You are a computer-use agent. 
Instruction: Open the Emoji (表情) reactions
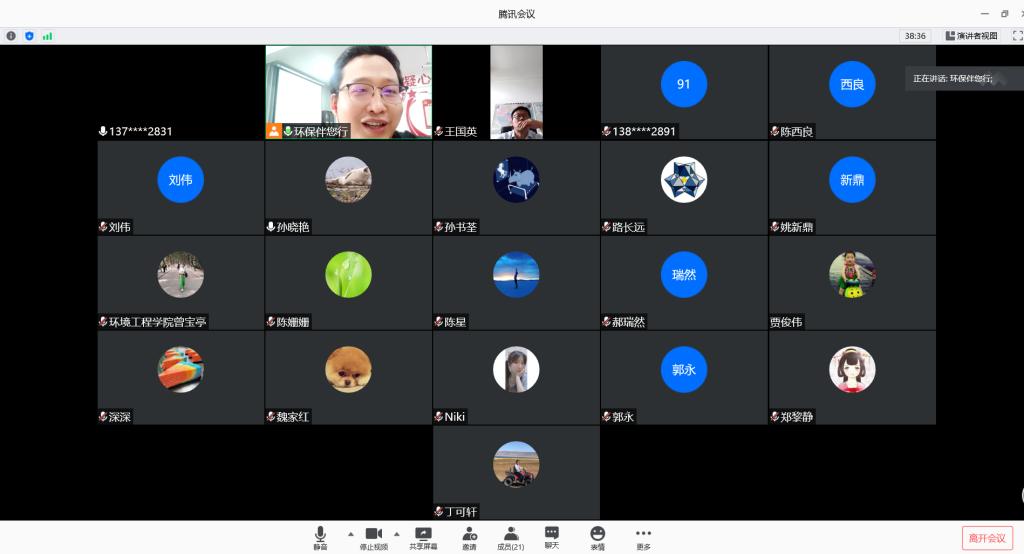(x=597, y=535)
